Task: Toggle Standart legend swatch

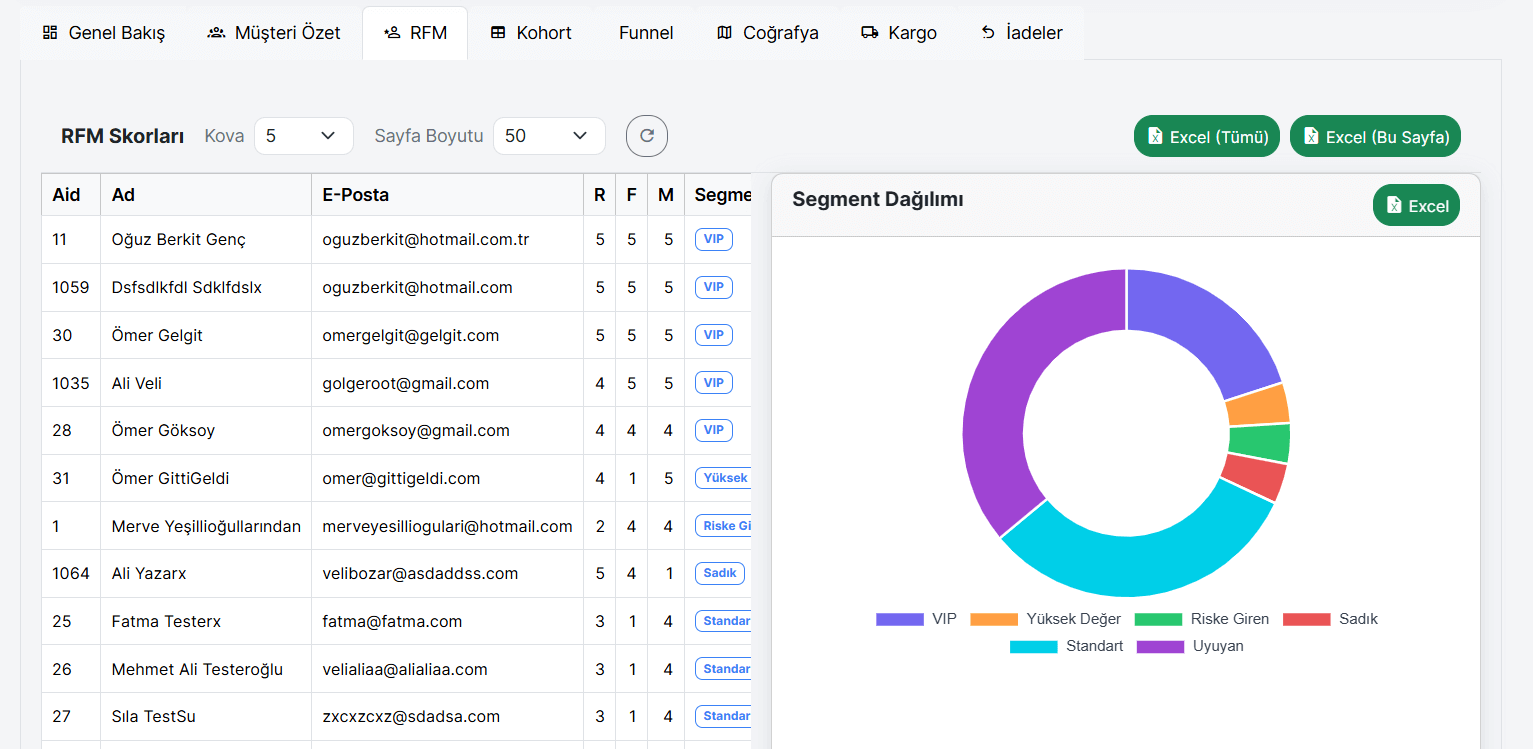Action: tap(1034, 646)
